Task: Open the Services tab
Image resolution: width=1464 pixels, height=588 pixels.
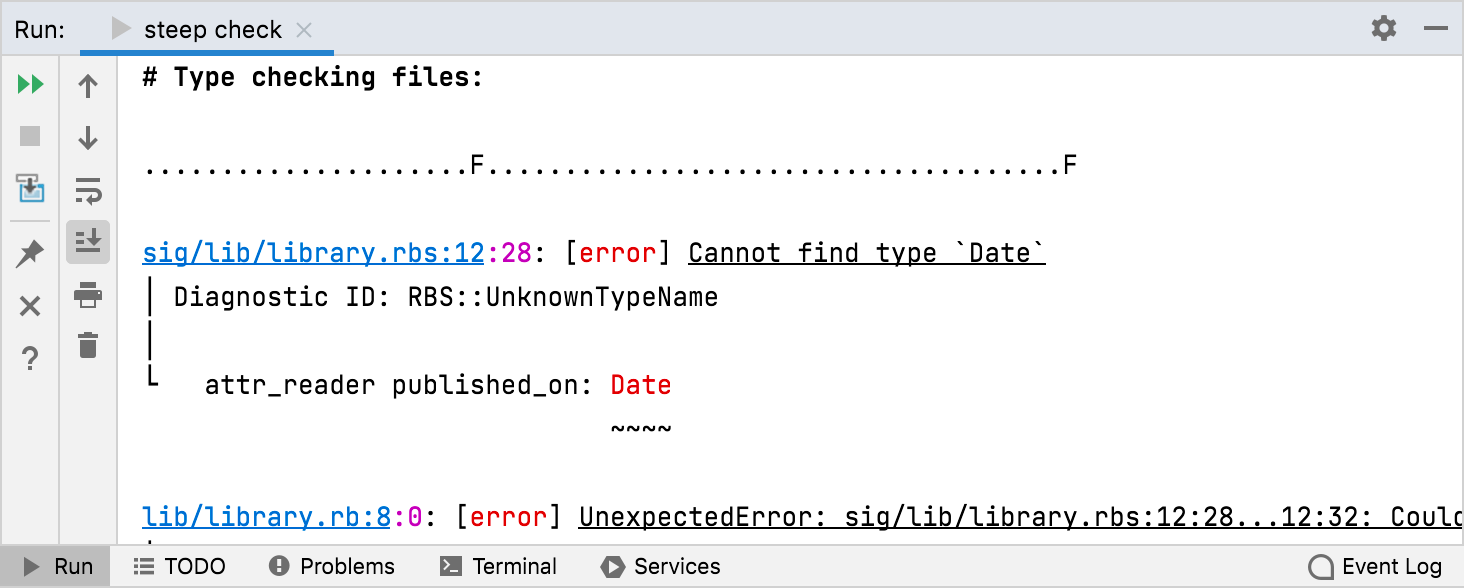Action: [661, 566]
